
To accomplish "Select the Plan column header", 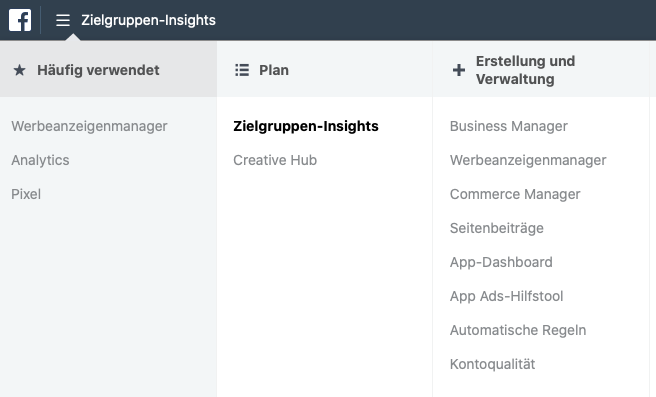I will click(325, 69).
